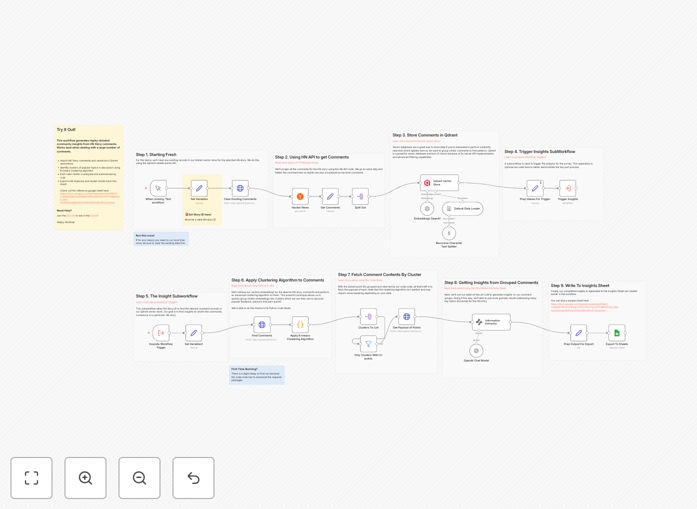
Task: Click the 'Try It Out!' sticky note heading
Action: pyautogui.click(x=66, y=130)
